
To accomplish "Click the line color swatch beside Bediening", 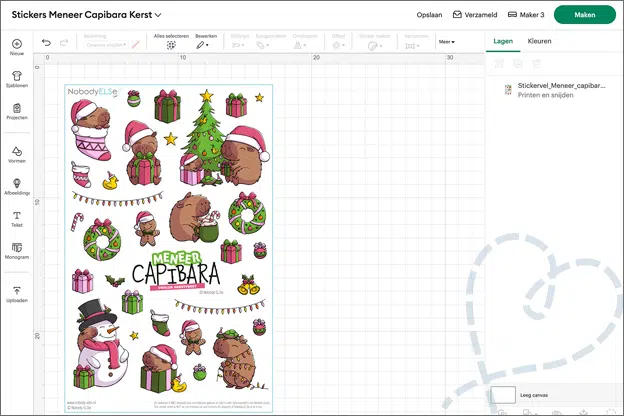I will [x=136, y=45].
